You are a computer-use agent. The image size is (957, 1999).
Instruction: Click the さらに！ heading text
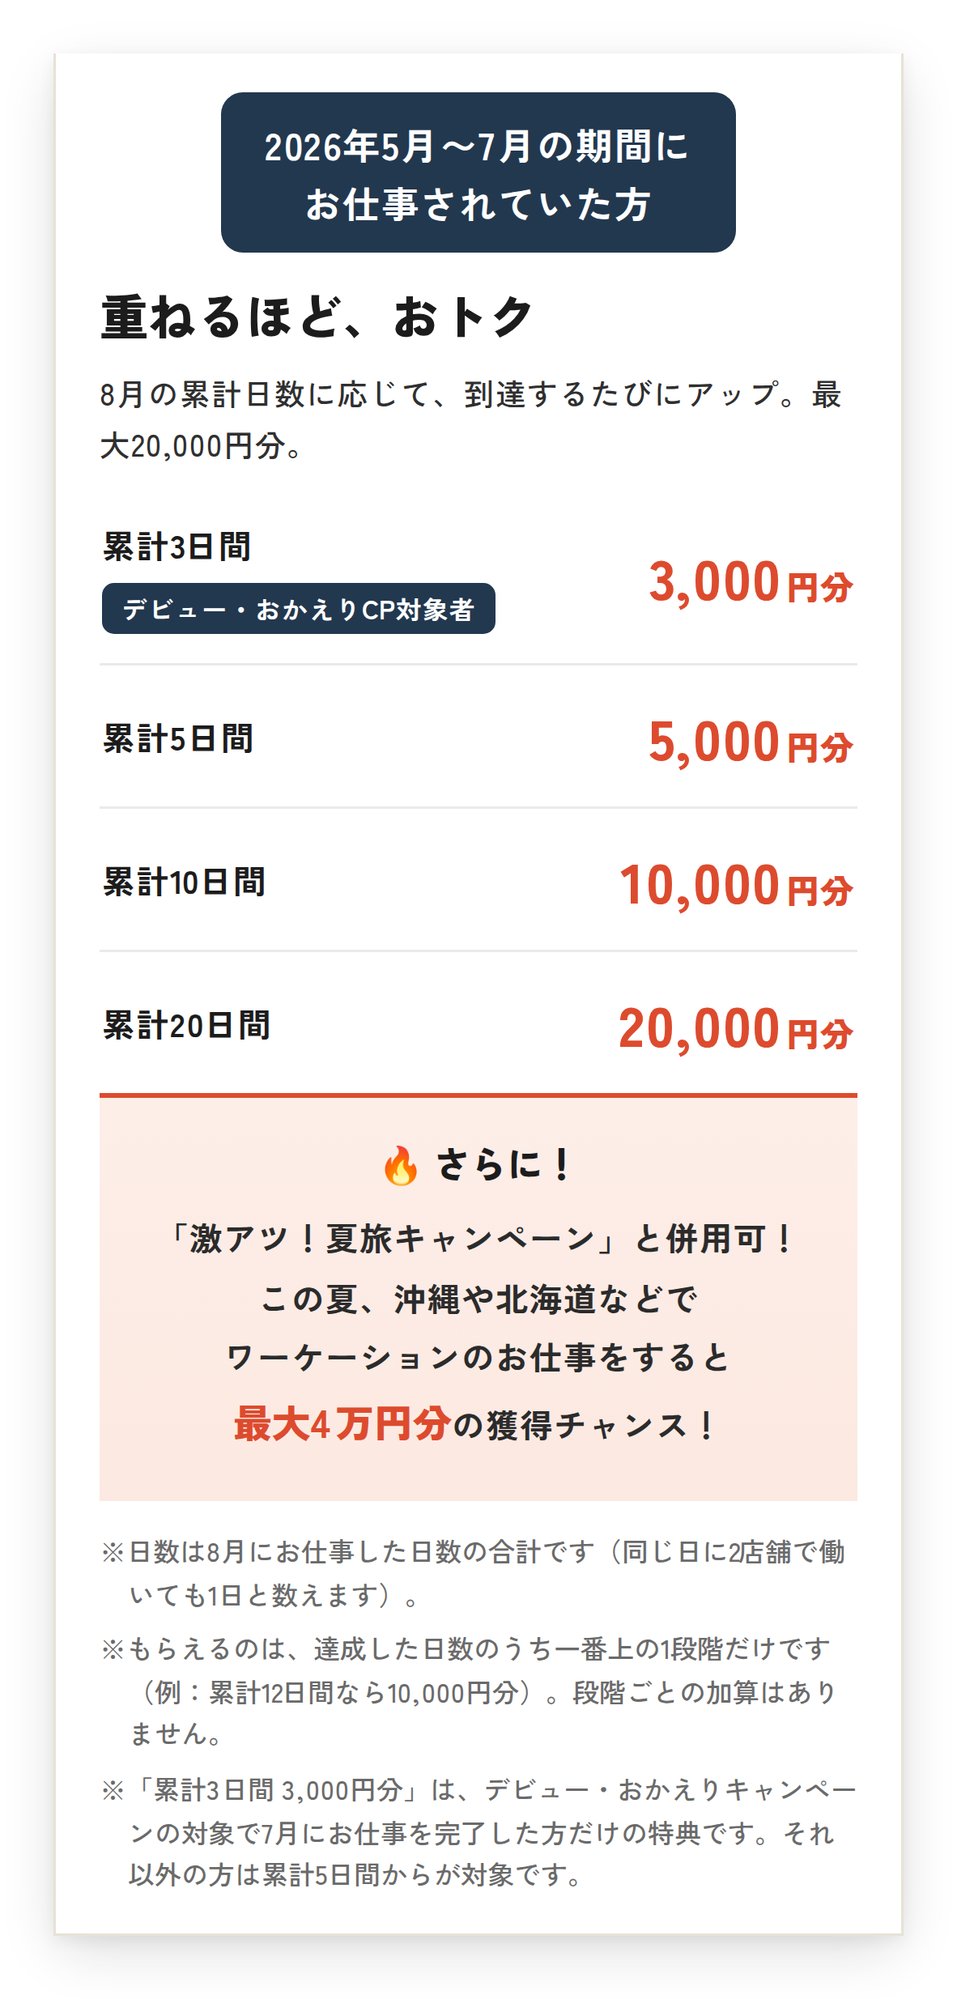point(505,1165)
